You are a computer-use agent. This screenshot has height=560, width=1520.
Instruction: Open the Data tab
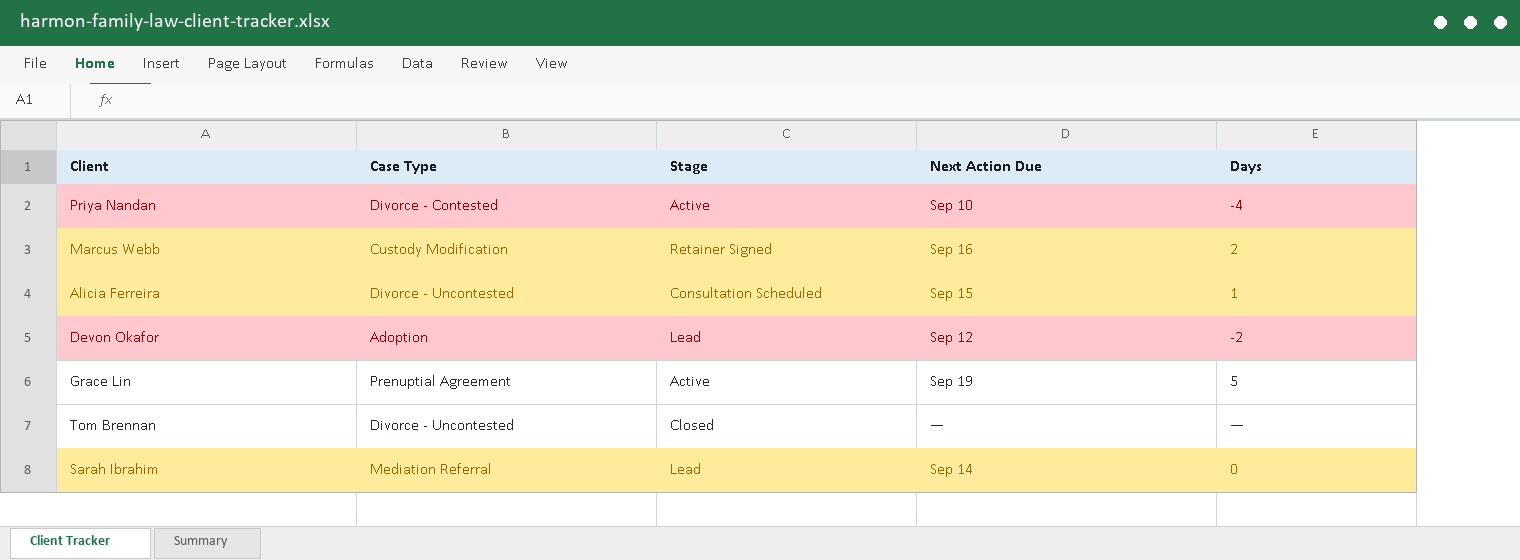pos(417,63)
